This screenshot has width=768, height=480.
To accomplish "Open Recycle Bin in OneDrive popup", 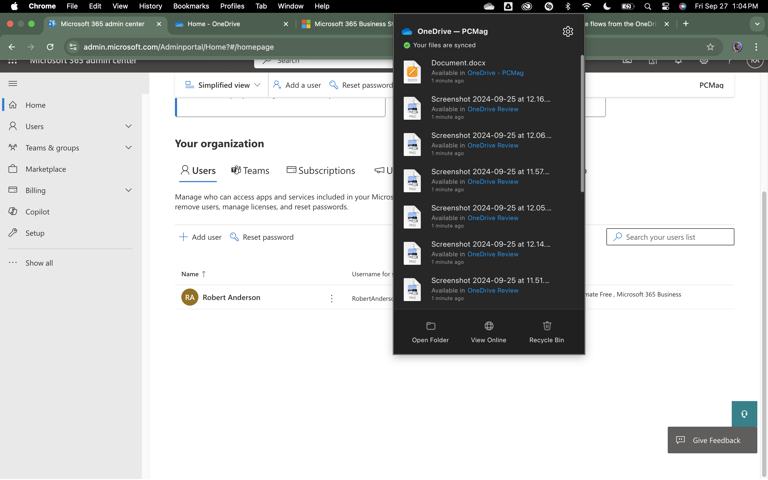I will [x=547, y=333].
